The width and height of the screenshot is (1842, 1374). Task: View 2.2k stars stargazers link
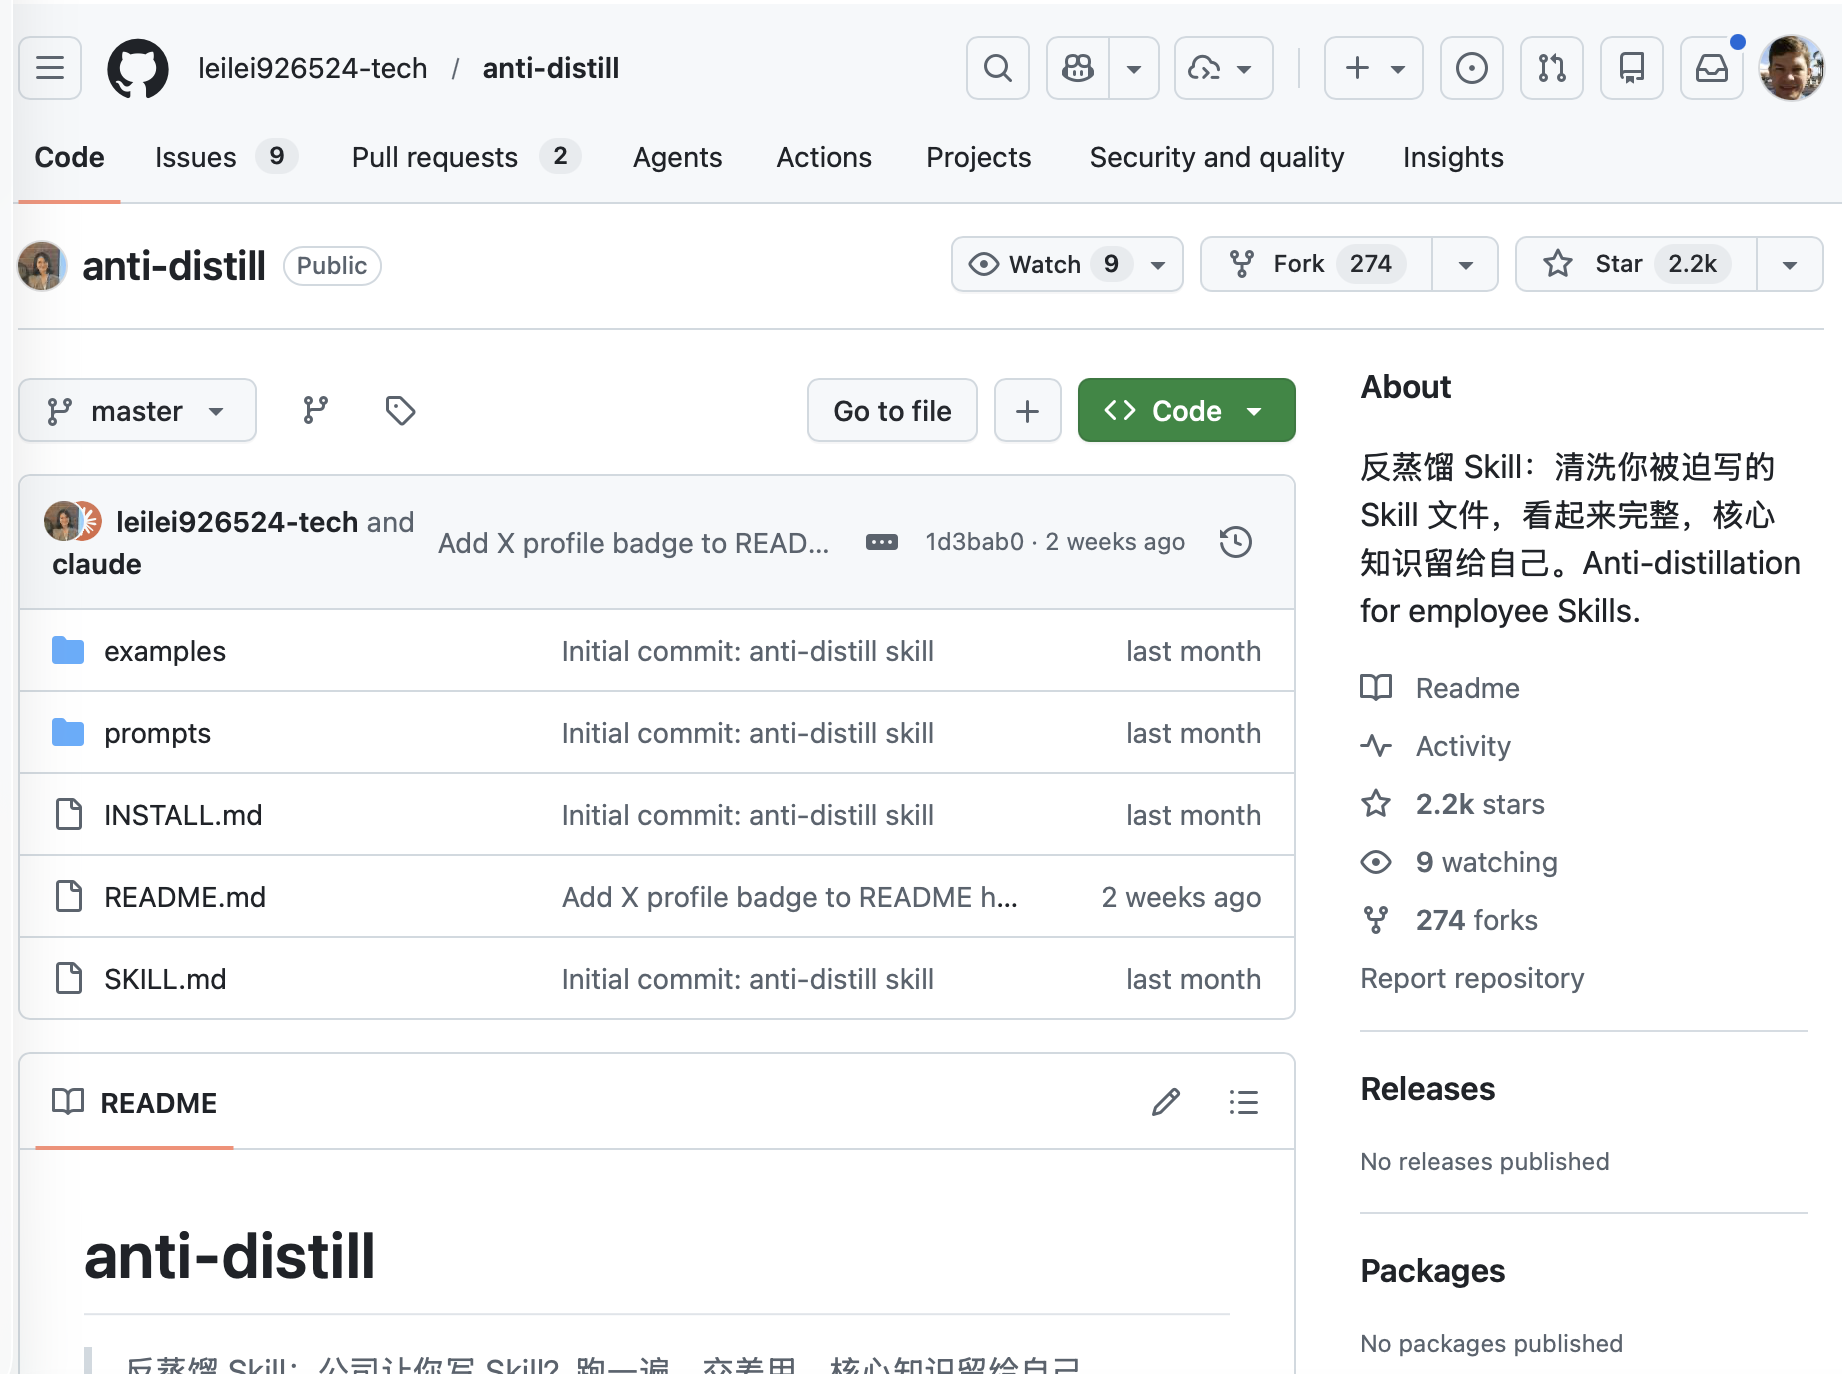(1452, 804)
